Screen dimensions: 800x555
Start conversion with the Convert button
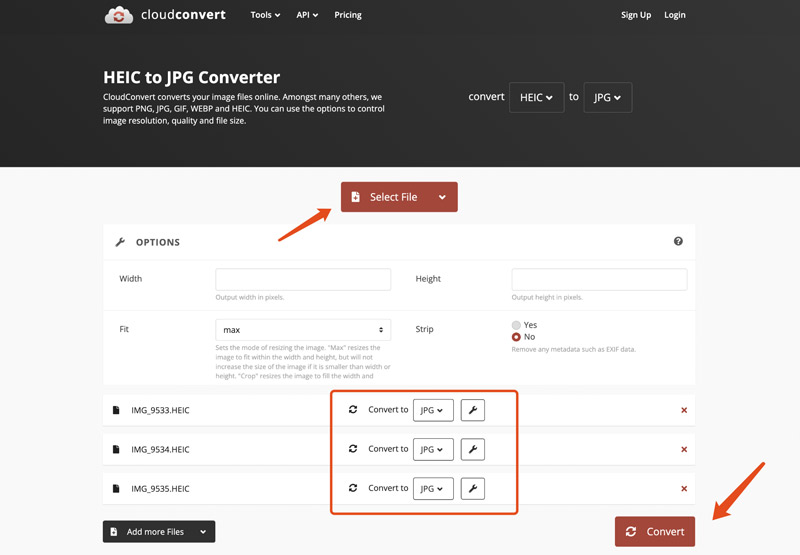pyautogui.click(x=655, y=532)
